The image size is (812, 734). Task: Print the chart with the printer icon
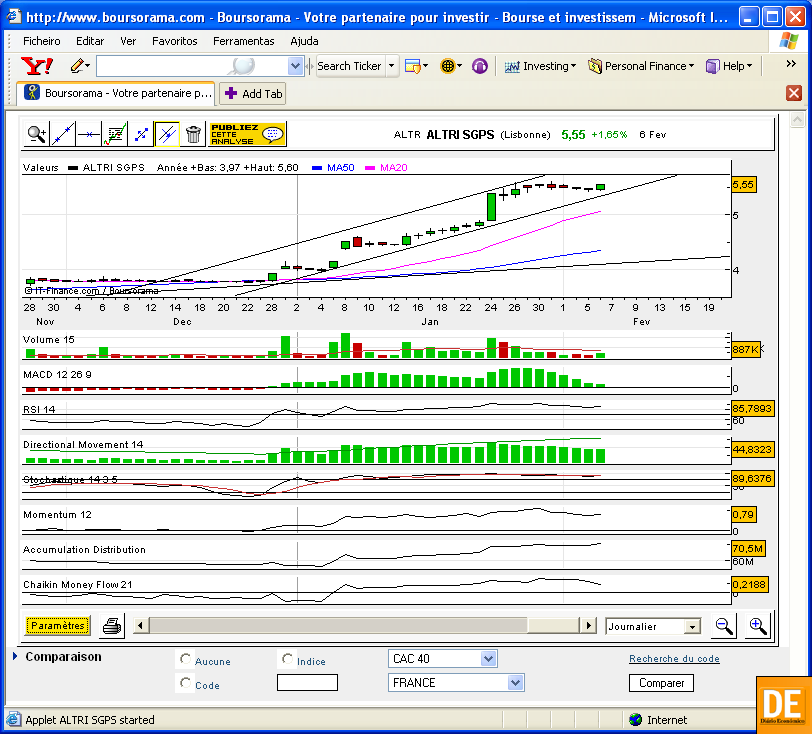[112, 626]
